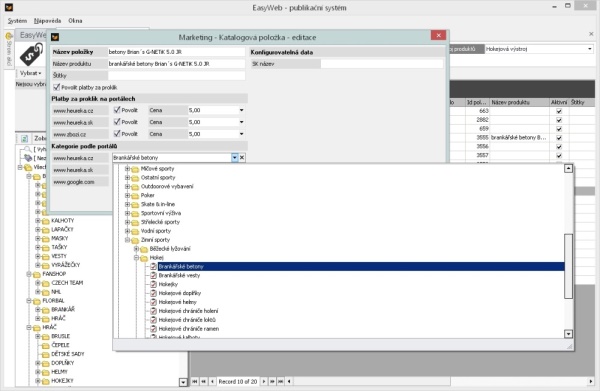This screenshot has height=391, width=600.
Task: Click the Název položky input field
Action: click(176, 52)
